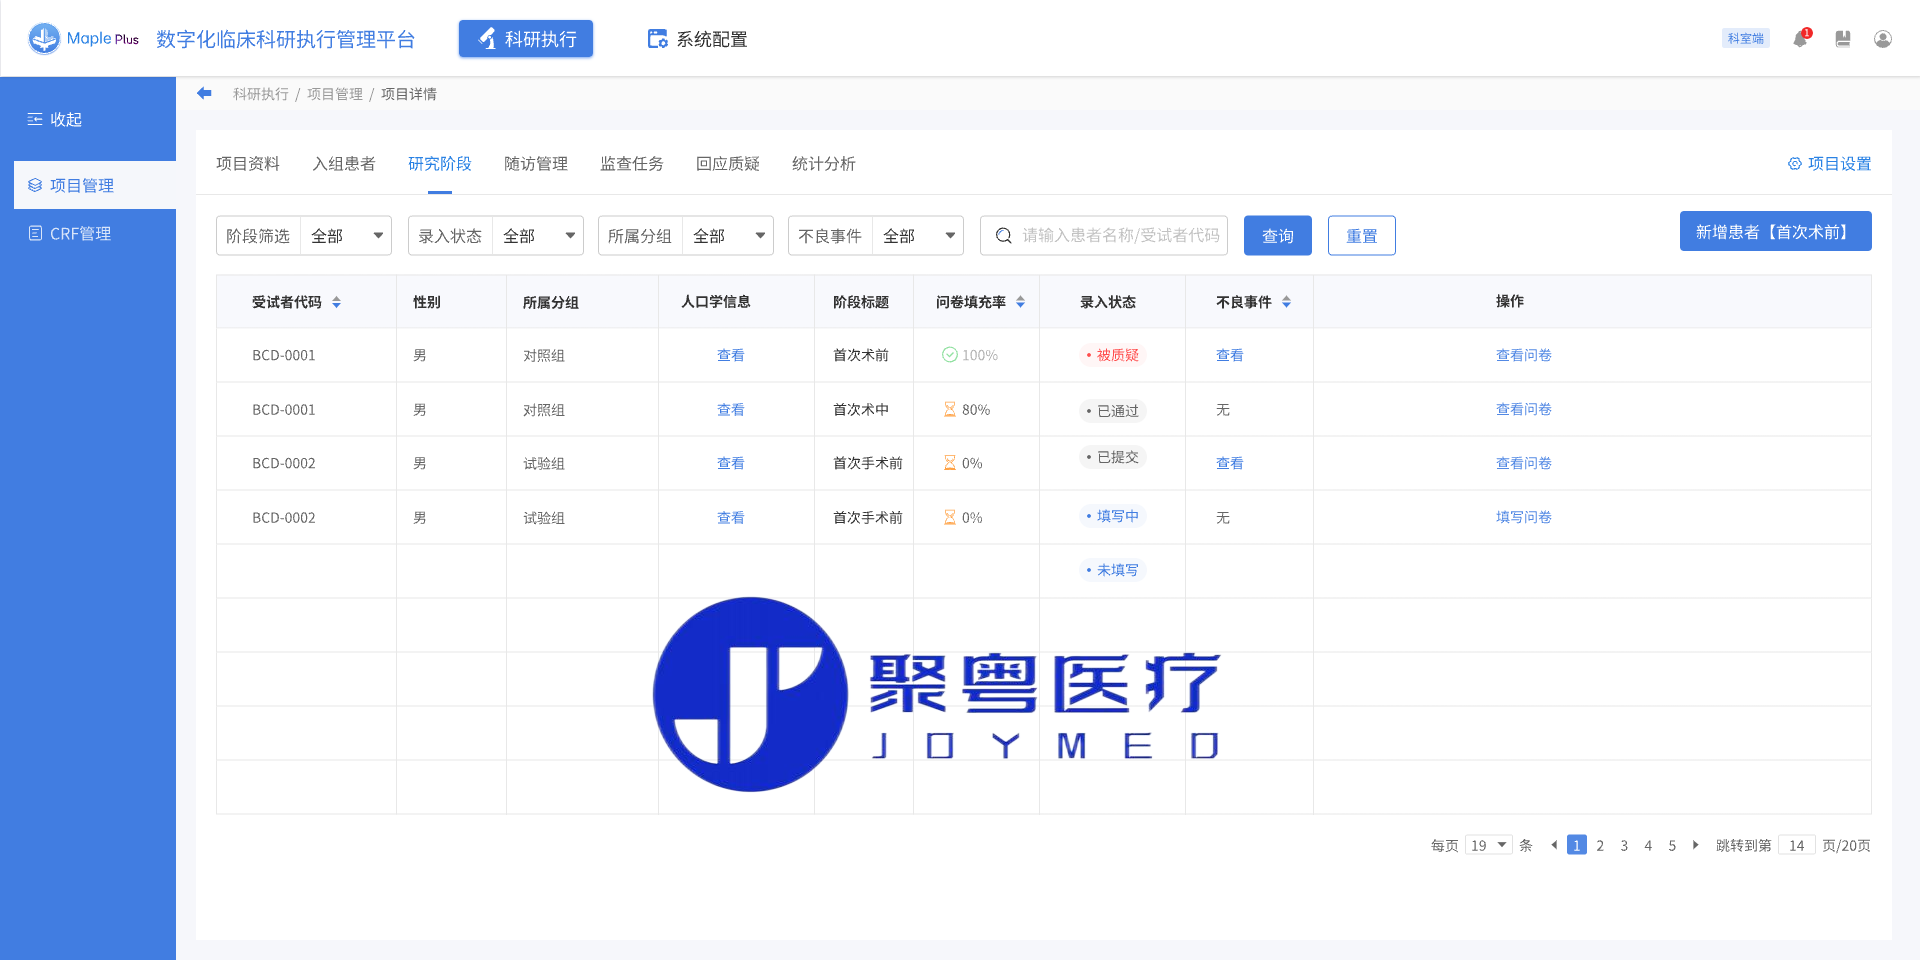Click the patient name search field
The height and width of the screenshot is (960, 1920).
pyautogui.click(x=1118, y=236)
